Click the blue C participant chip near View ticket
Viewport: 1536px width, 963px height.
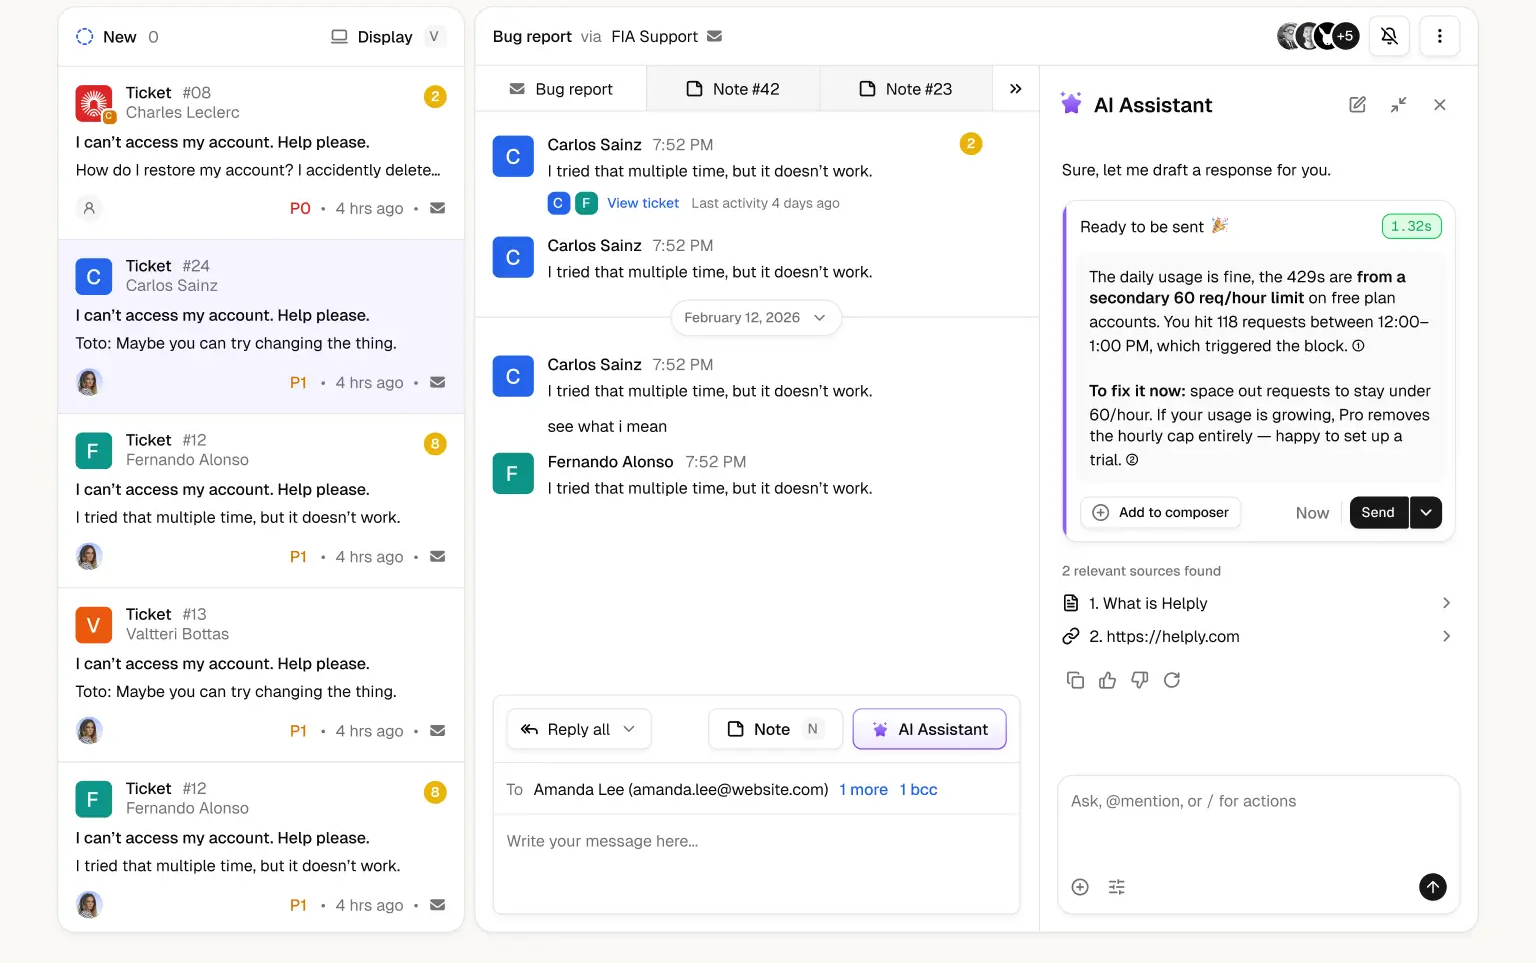(x=558, y=203)
